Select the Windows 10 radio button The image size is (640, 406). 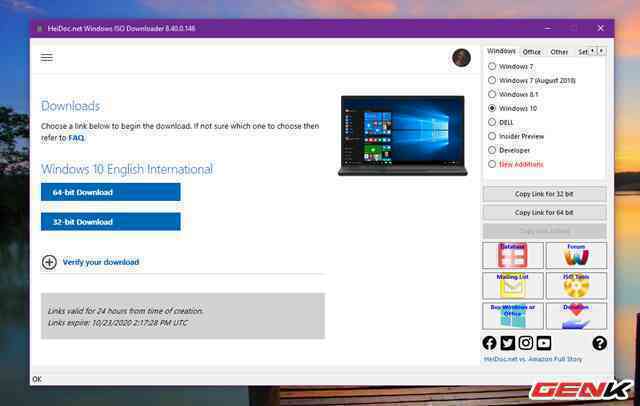click(x=492, y=108)
